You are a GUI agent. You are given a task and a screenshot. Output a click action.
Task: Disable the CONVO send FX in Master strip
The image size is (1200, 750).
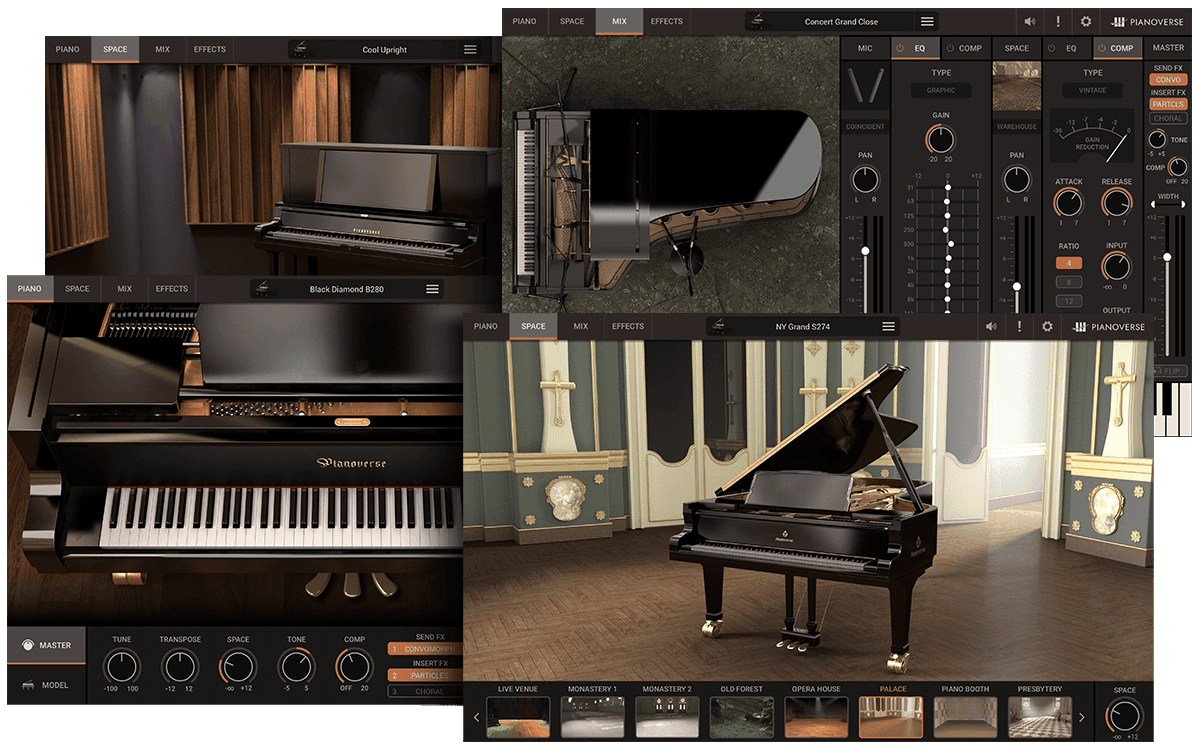pos(1167,79)
